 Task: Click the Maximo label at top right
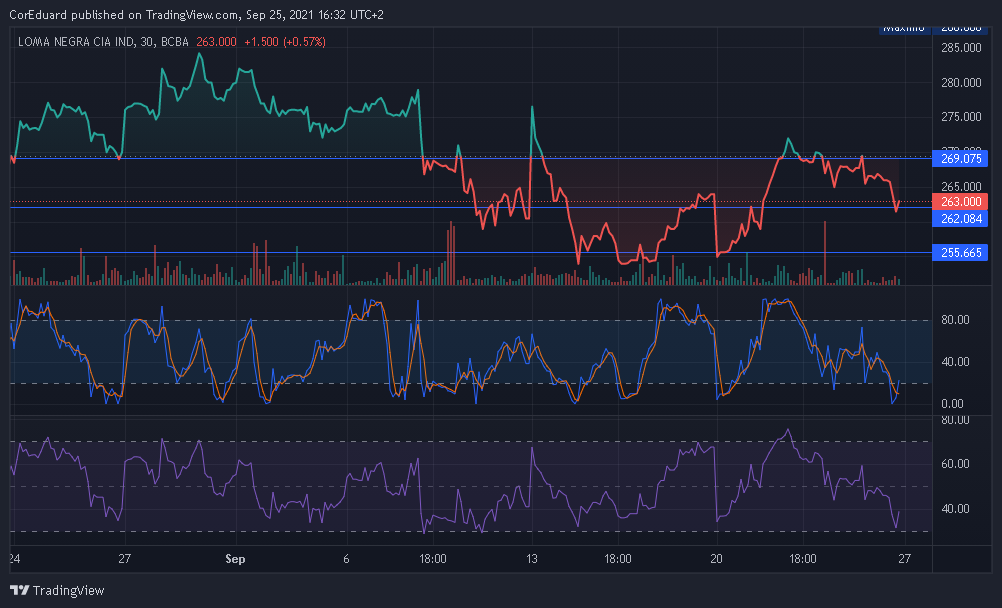[x=905, y=28]
